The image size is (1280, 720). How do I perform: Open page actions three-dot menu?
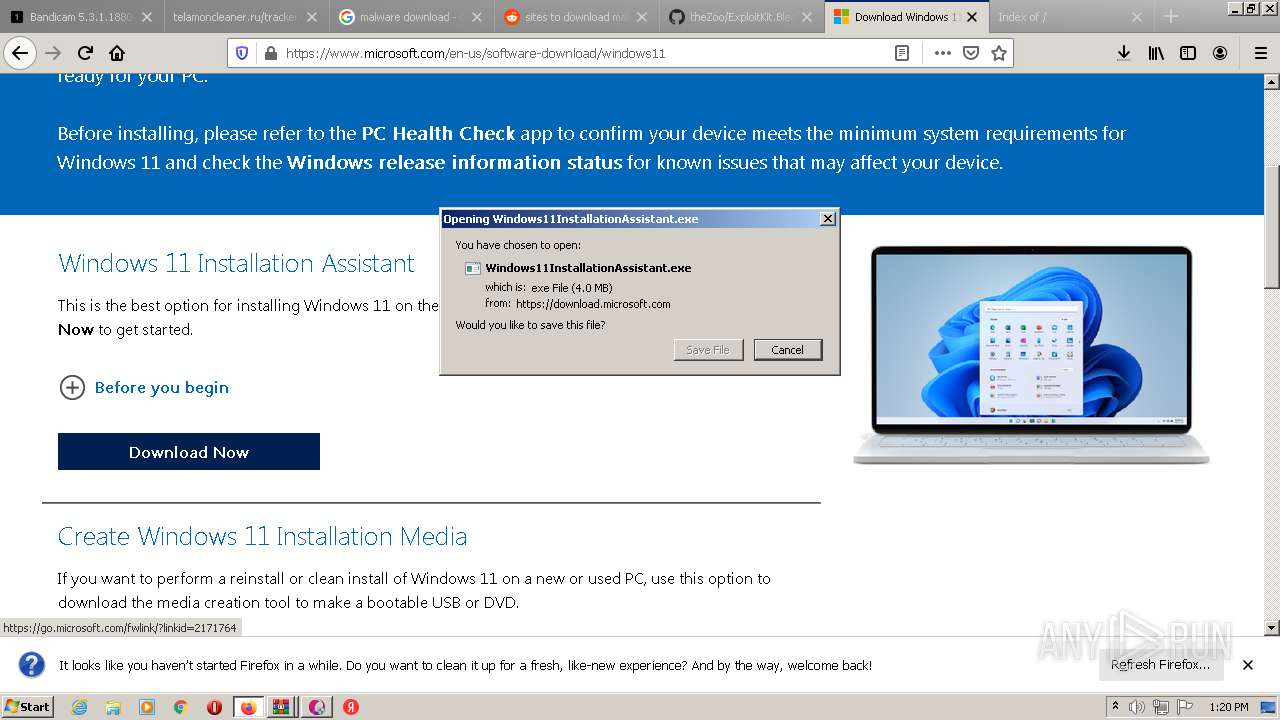pyautogui.click(x=942, y=53)
